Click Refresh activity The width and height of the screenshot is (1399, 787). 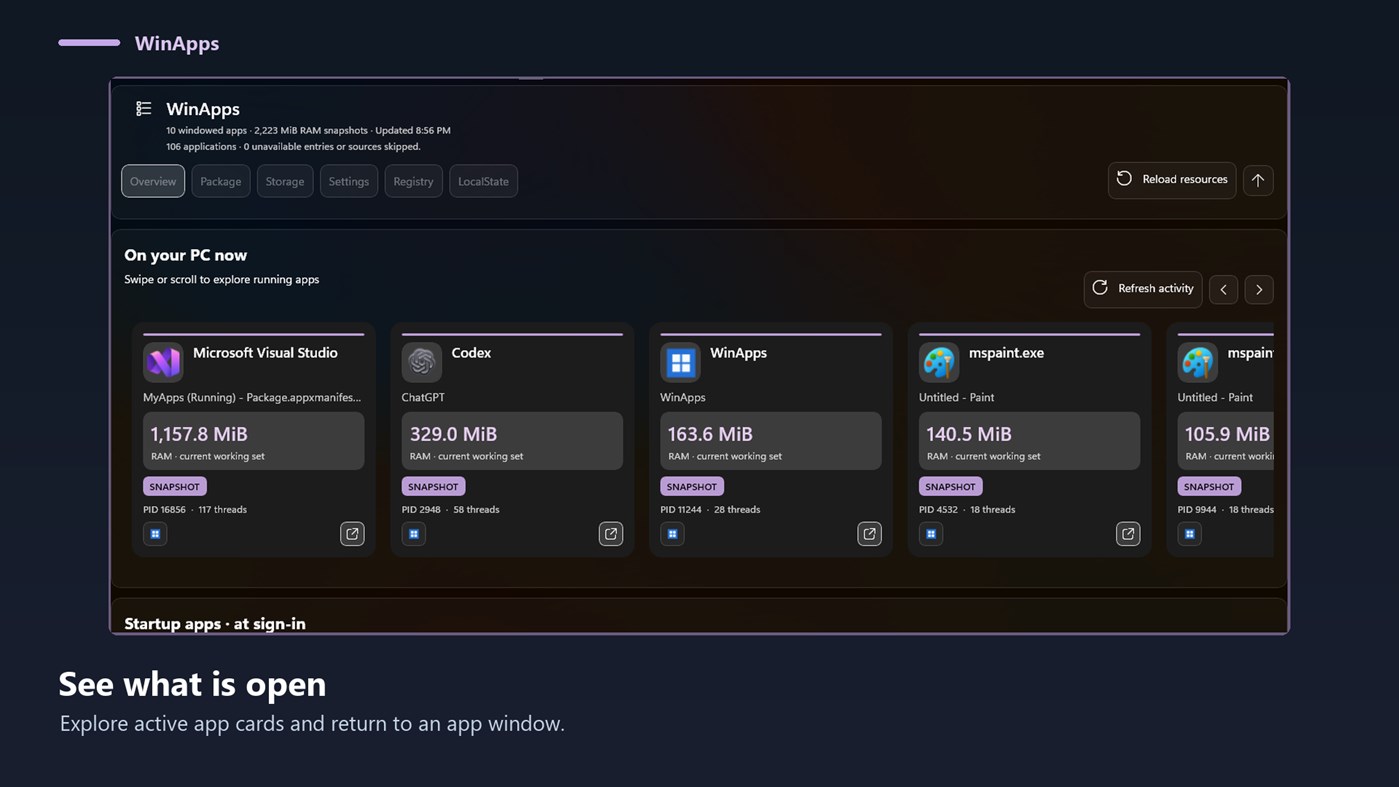[1143, 289]
